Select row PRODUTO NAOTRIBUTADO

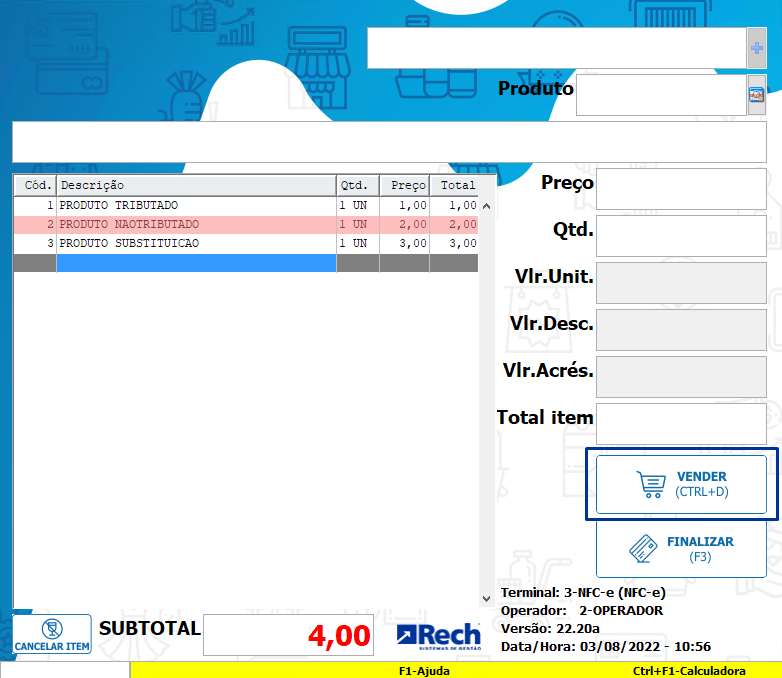(x=246, y=225)
